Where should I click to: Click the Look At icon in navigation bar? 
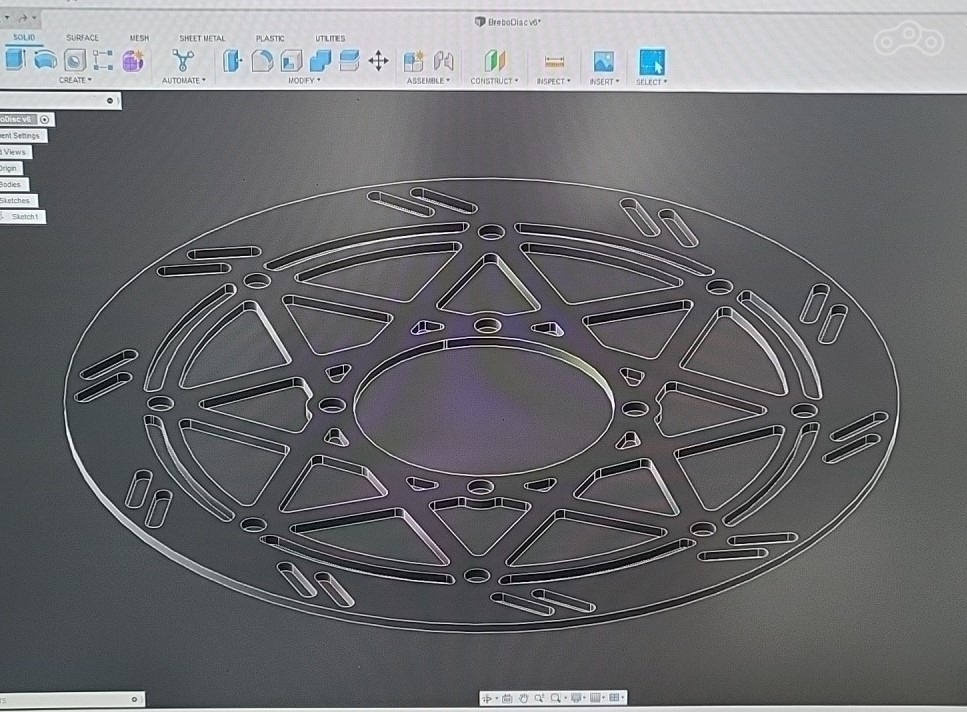tap(507, 697)
